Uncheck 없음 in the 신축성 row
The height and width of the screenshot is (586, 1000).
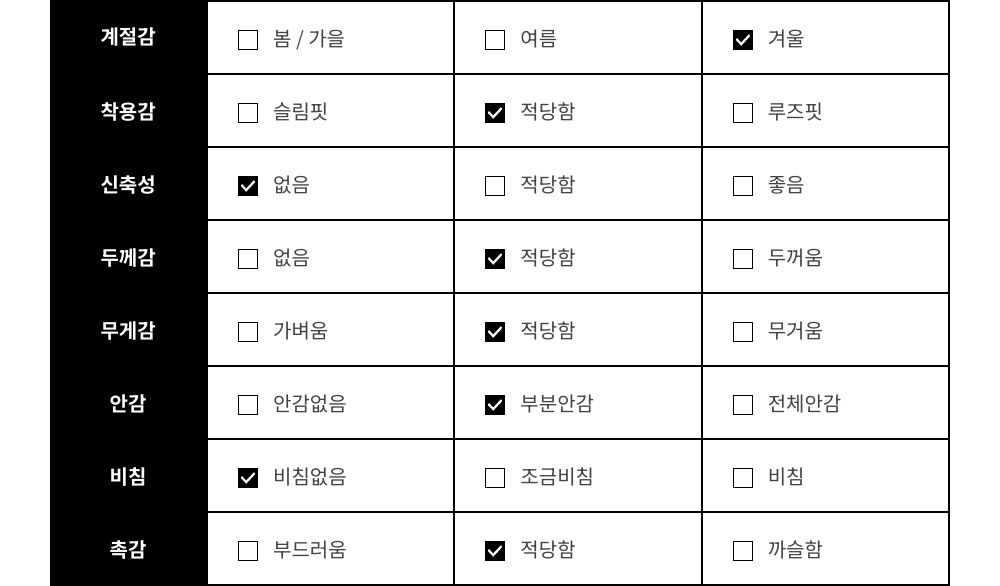coord(247,186)
